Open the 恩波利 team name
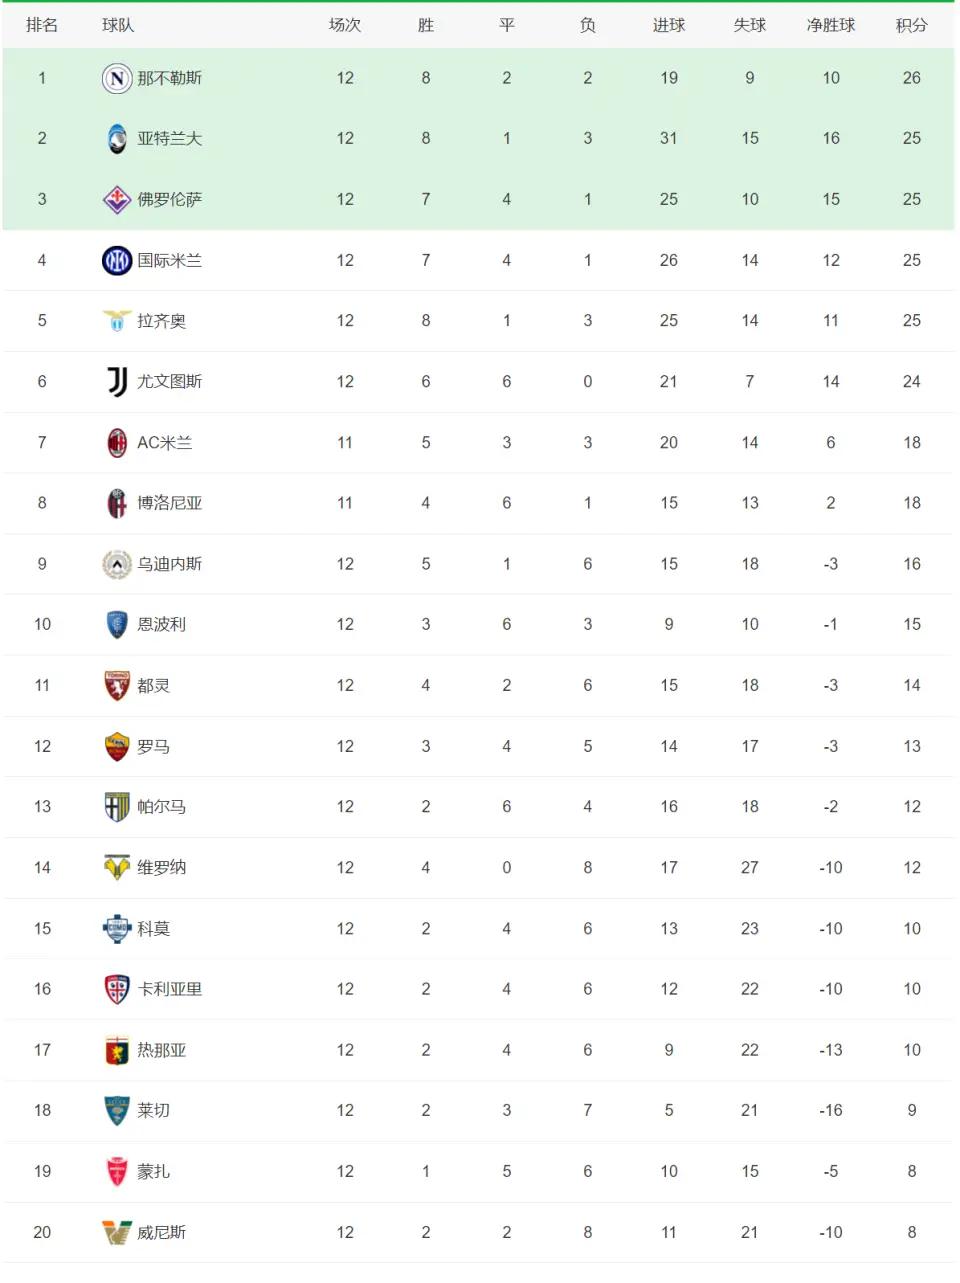The height and width of the screenshot is (1283, 960). tap(162, 625)
